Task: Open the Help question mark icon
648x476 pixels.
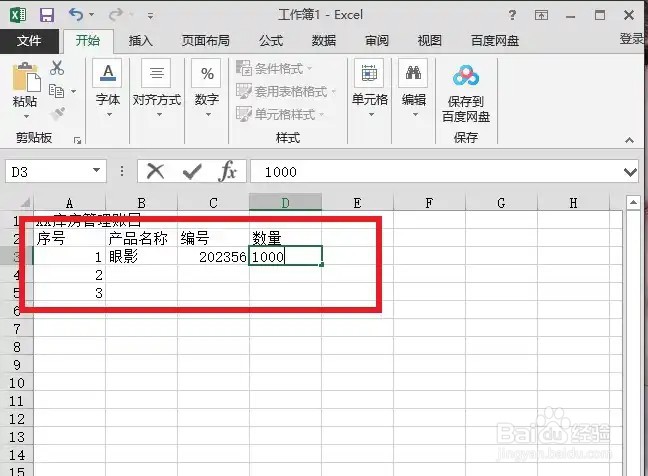Action: [x=512, y=15]
